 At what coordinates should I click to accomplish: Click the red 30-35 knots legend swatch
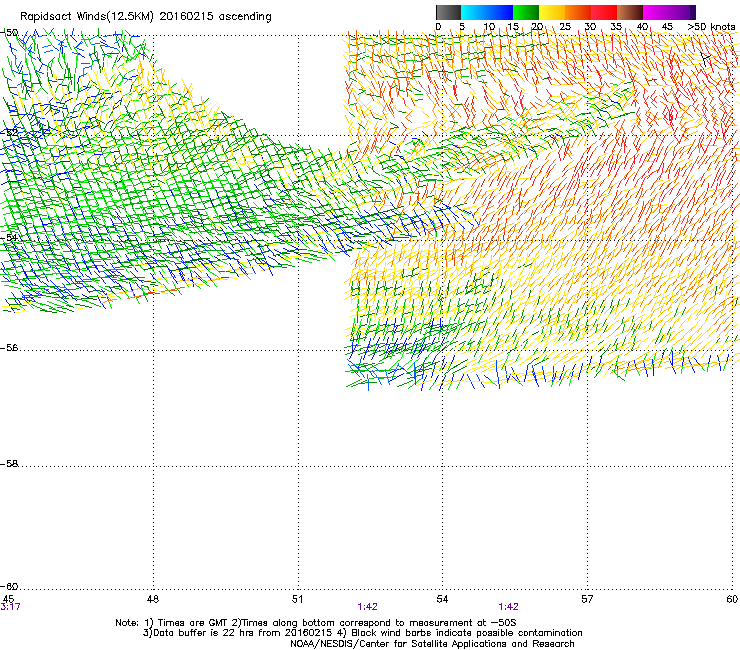pos(604,12)
